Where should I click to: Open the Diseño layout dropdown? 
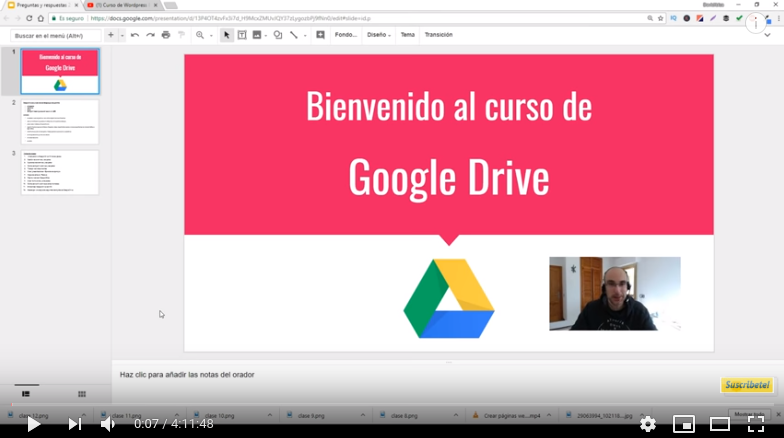379,35
